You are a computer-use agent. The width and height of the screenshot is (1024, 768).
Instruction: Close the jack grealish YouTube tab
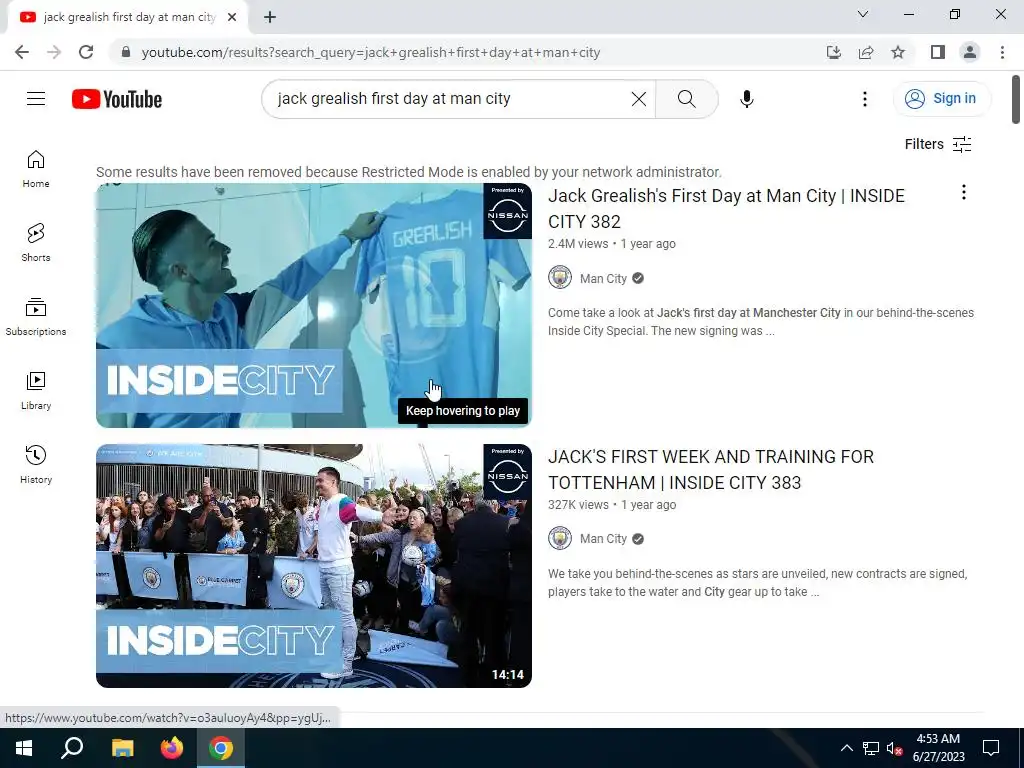tap(232, 17)
